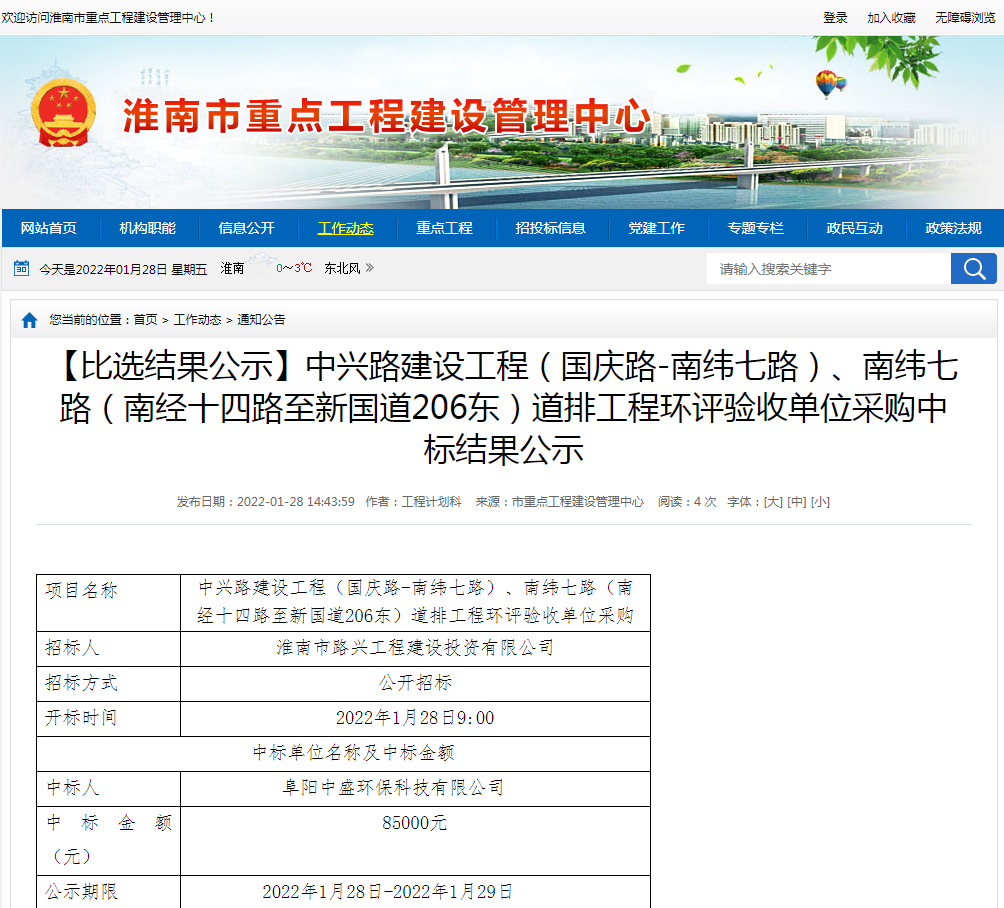
Task: Select the 政民互动 navigation item
Action: [x=855, y=228]
